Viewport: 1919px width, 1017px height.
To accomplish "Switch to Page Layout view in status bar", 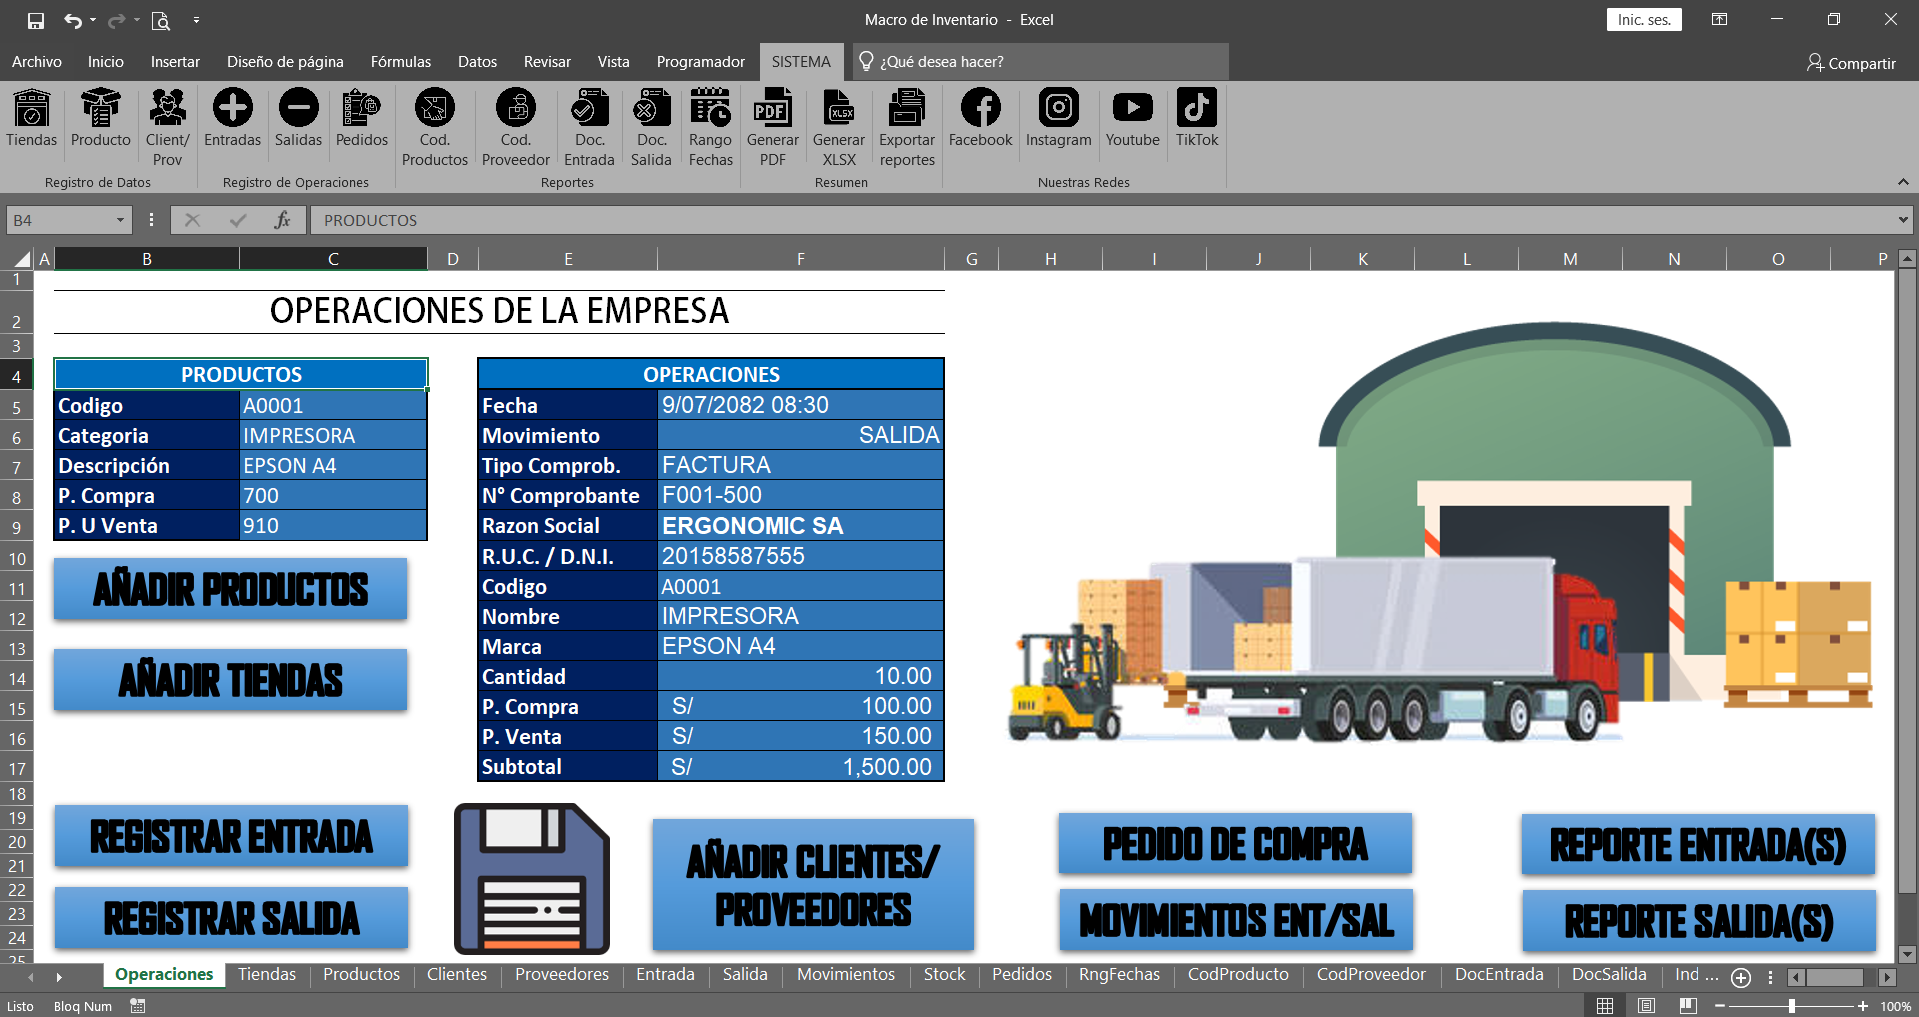I will coord(1644,1006).
